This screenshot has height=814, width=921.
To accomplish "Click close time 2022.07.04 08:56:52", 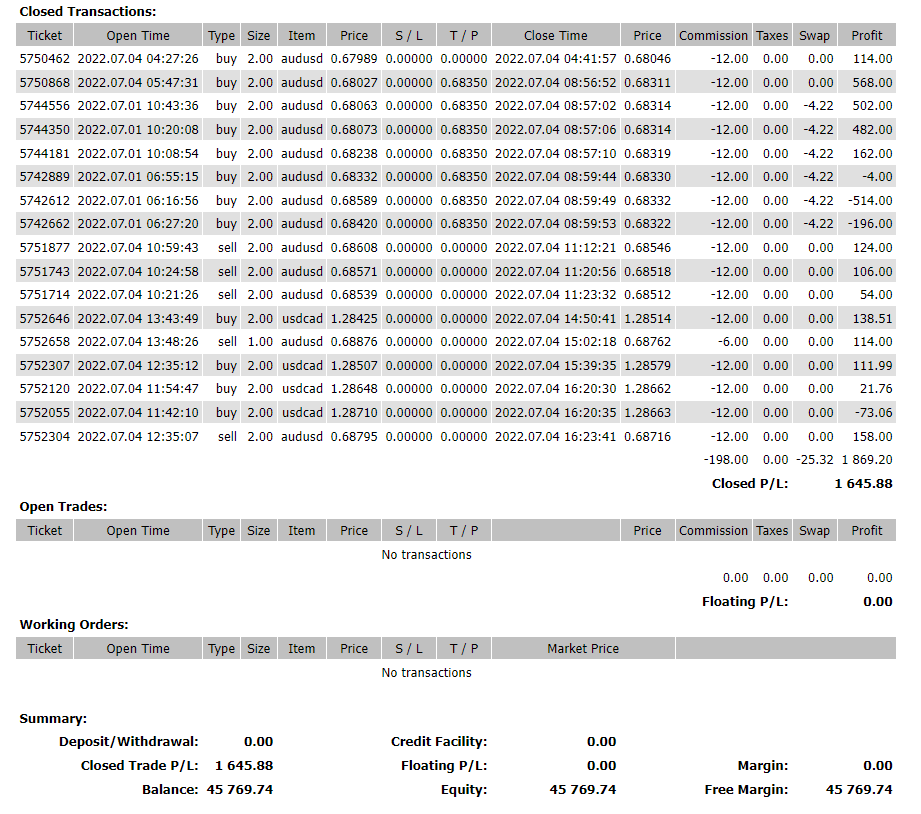I will [556, 83].
